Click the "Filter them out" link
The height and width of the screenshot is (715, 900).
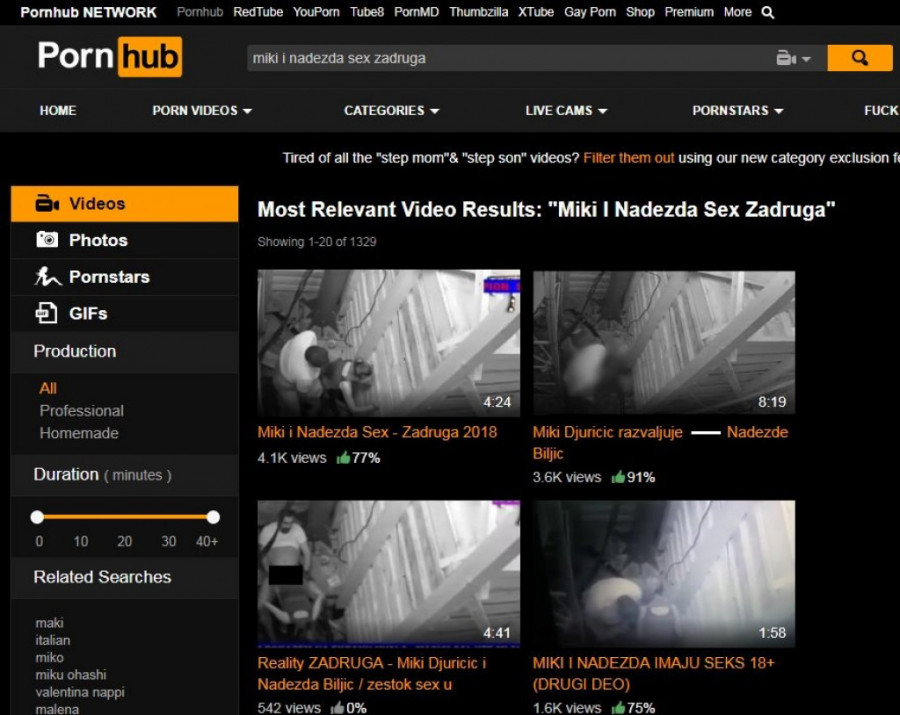tap(629, 158)
